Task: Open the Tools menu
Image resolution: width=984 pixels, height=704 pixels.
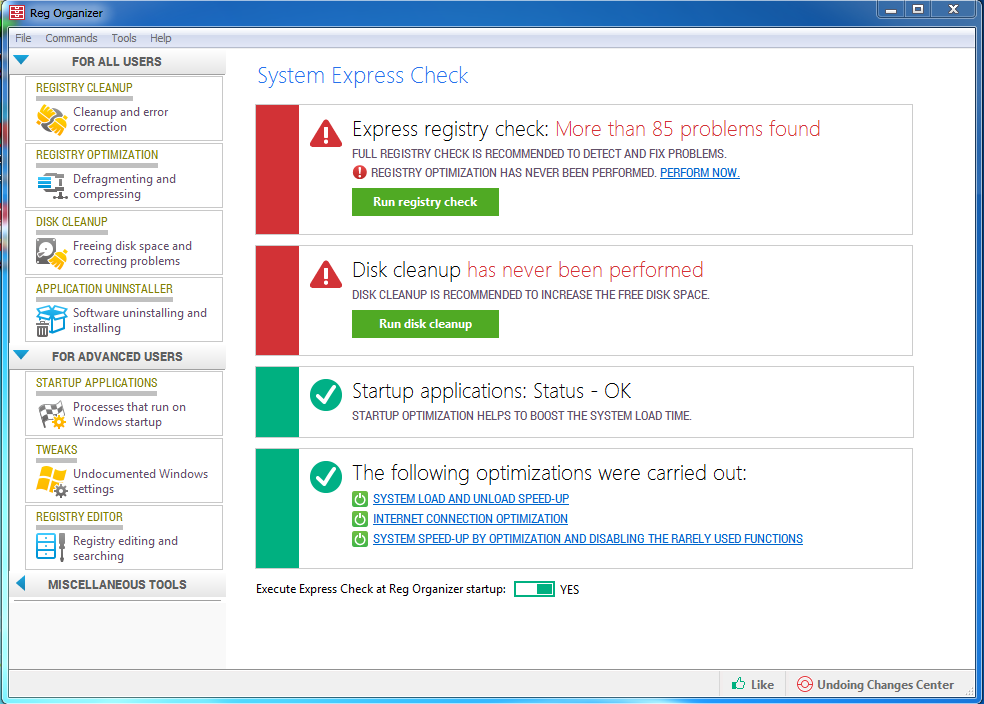Action: pos(124,38)
